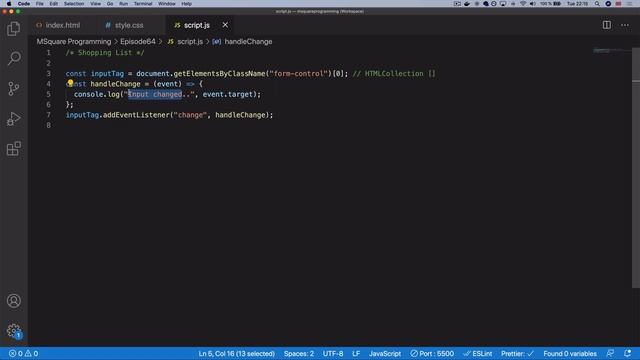Screen dimensions: 640x360
Task: Click Live Server Port : 5500 status
Action: (432, 353)
